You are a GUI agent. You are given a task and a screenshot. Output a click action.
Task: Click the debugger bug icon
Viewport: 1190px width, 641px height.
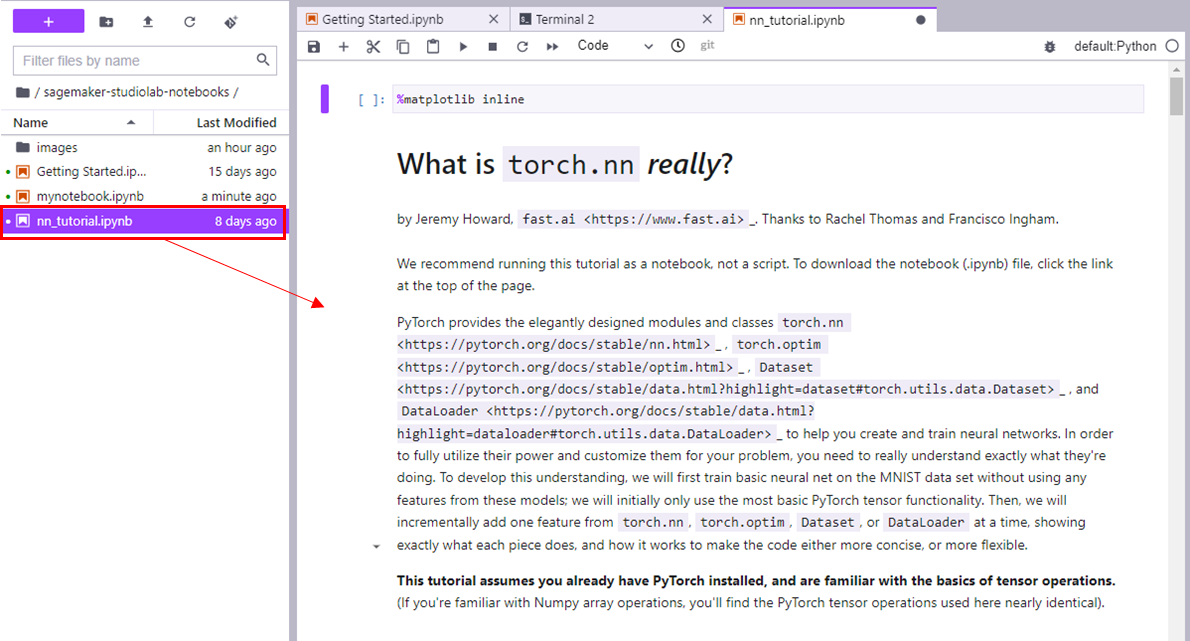(x=1050, y=46)
